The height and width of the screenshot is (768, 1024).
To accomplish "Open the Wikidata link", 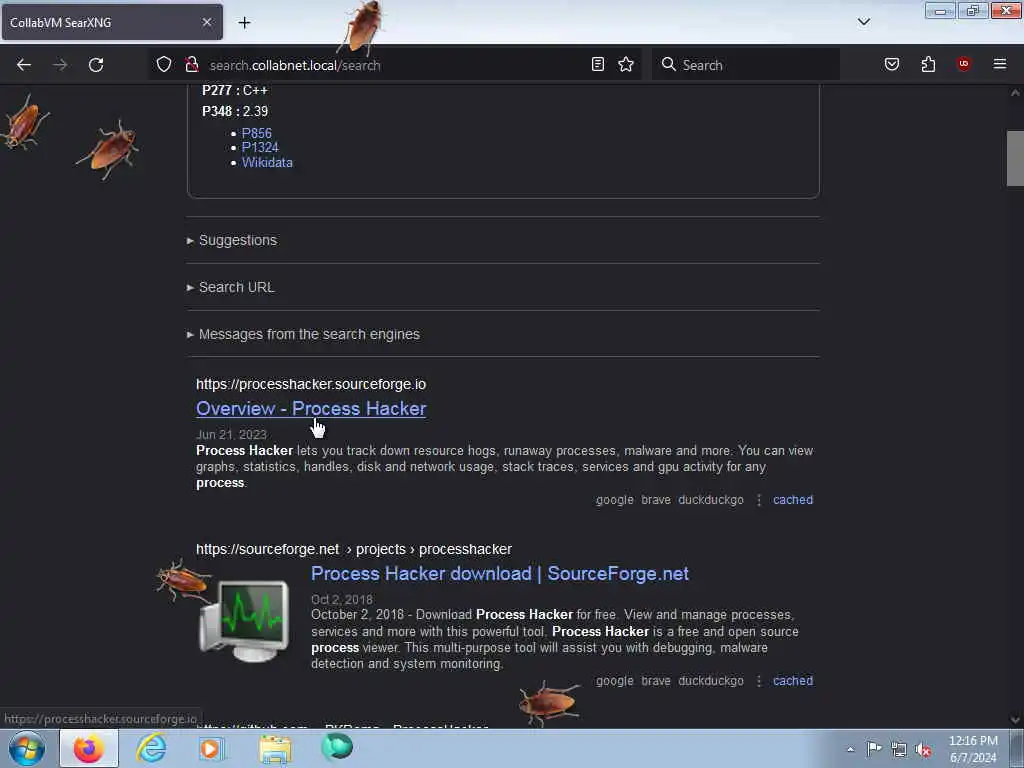I will point(267,163).
